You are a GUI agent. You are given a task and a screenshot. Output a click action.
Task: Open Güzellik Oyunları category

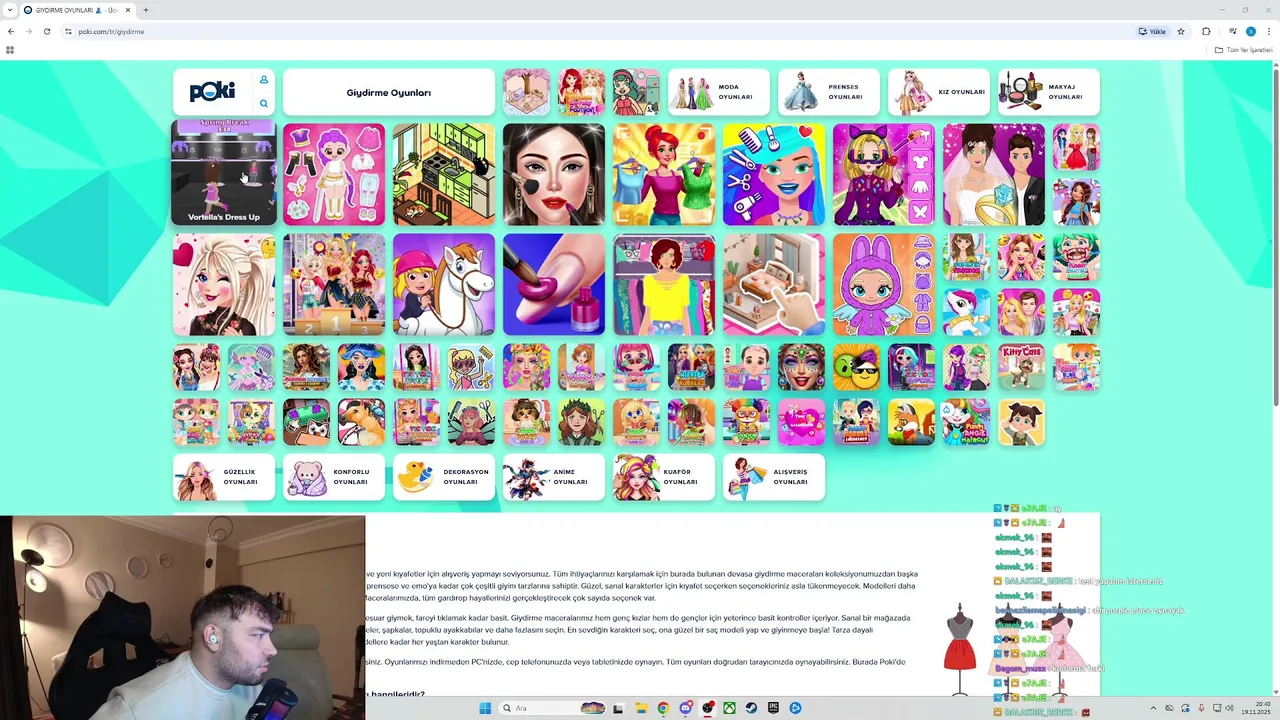coord(224,477)
